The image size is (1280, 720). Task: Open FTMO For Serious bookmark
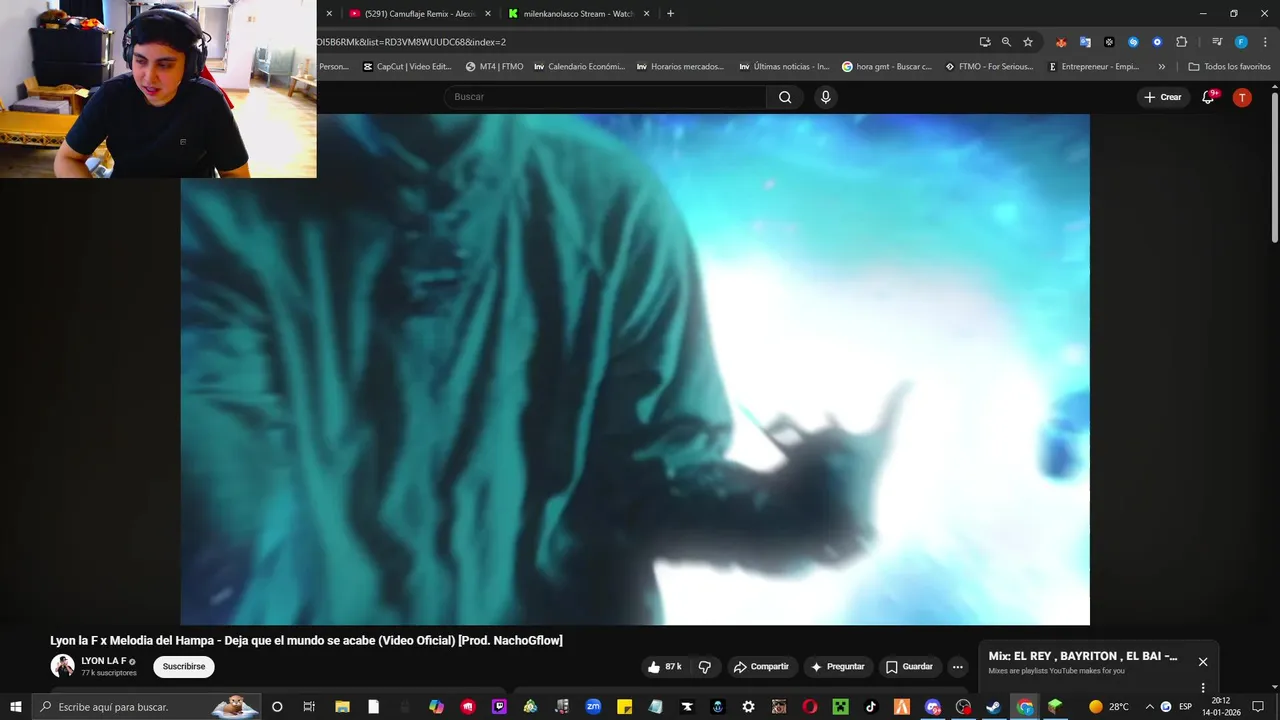pos(988,67)
